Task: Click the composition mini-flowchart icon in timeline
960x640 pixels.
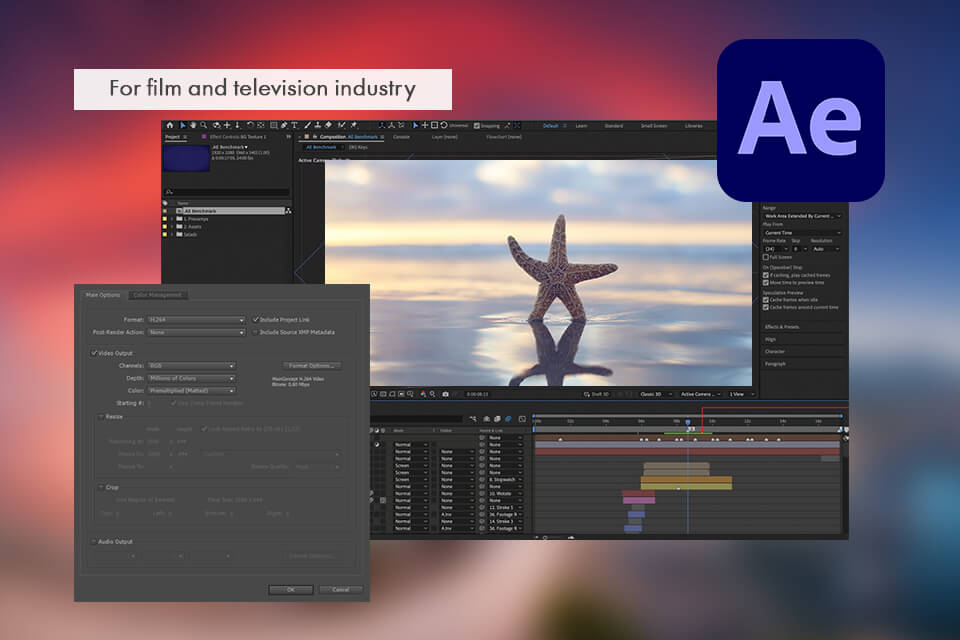Action: coord(474,419)
